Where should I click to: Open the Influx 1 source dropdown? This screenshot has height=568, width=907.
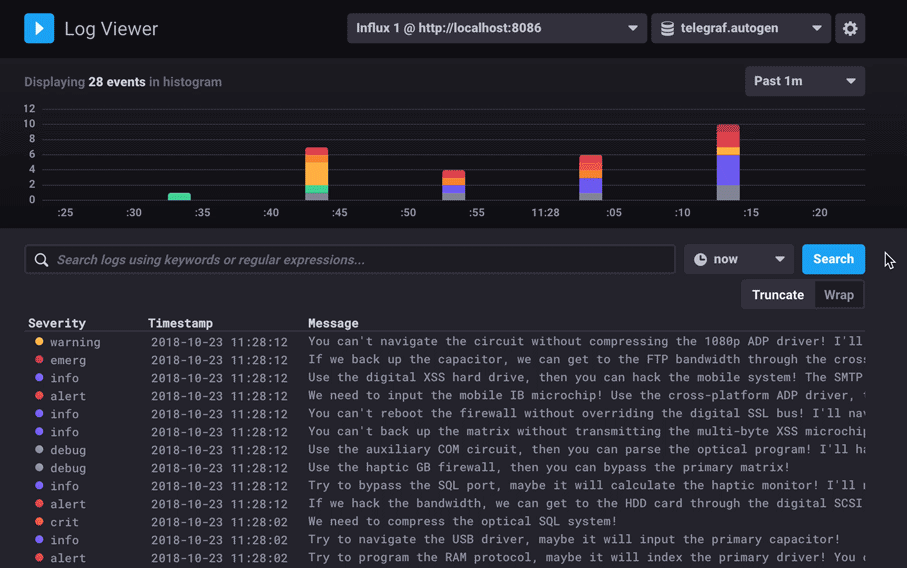(x=496, y=28)
